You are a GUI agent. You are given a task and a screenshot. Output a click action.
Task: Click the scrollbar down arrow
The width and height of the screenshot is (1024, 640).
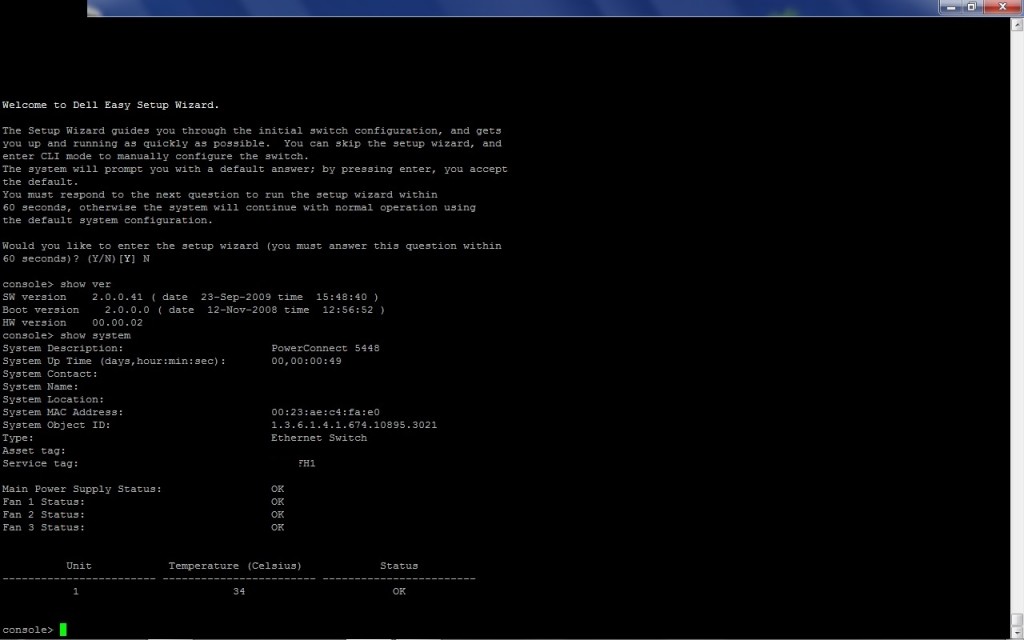pyautogui.click(x=1017, y=633)
